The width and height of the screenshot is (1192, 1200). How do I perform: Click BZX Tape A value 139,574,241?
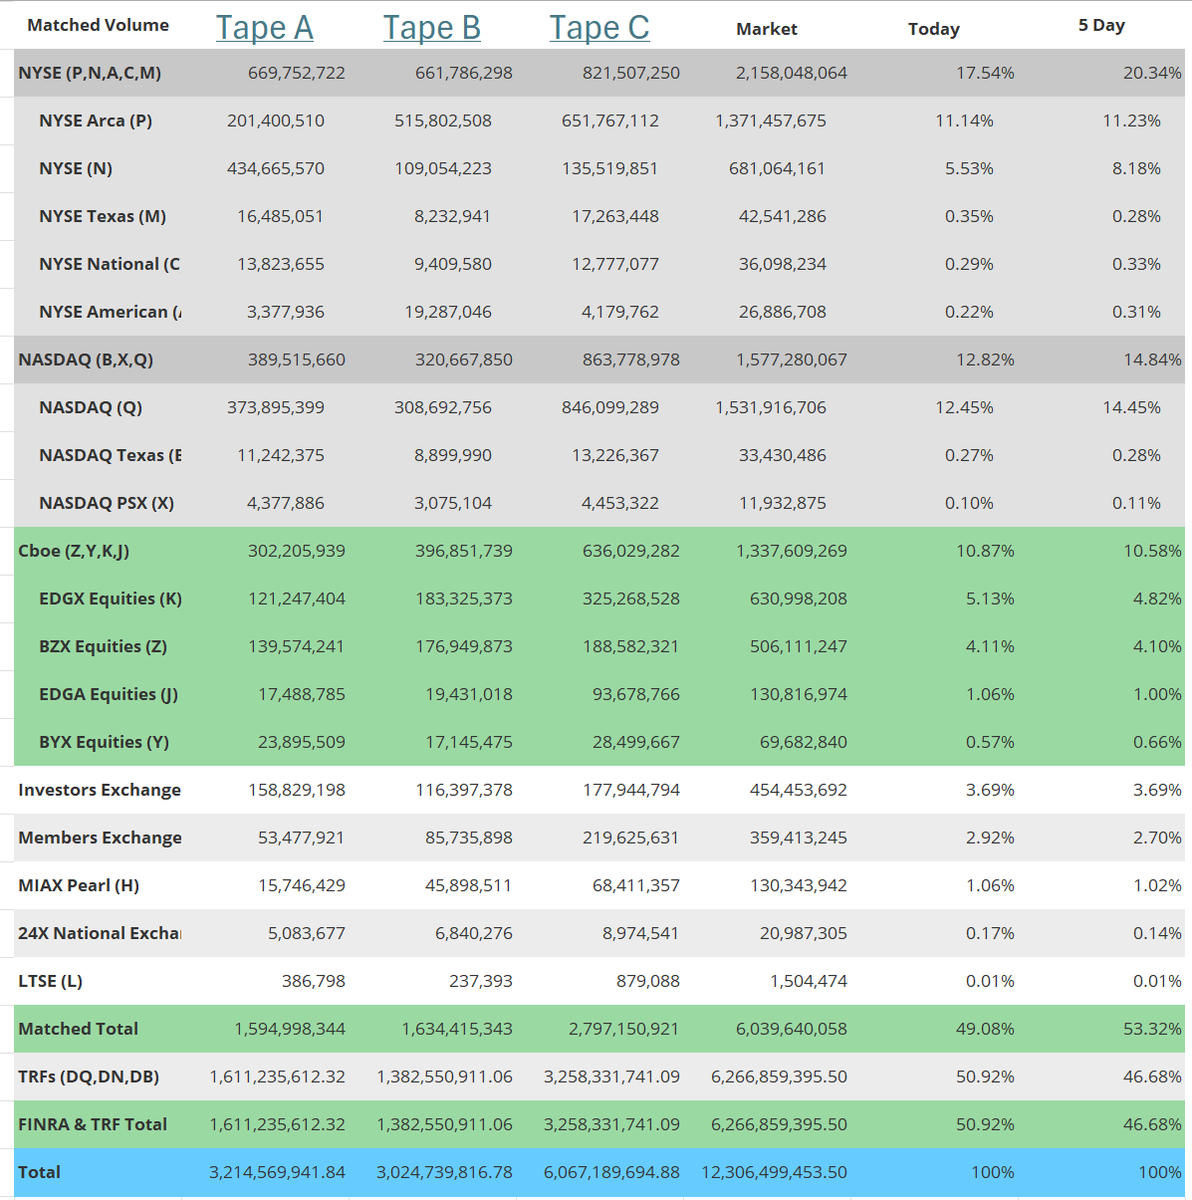295,647
